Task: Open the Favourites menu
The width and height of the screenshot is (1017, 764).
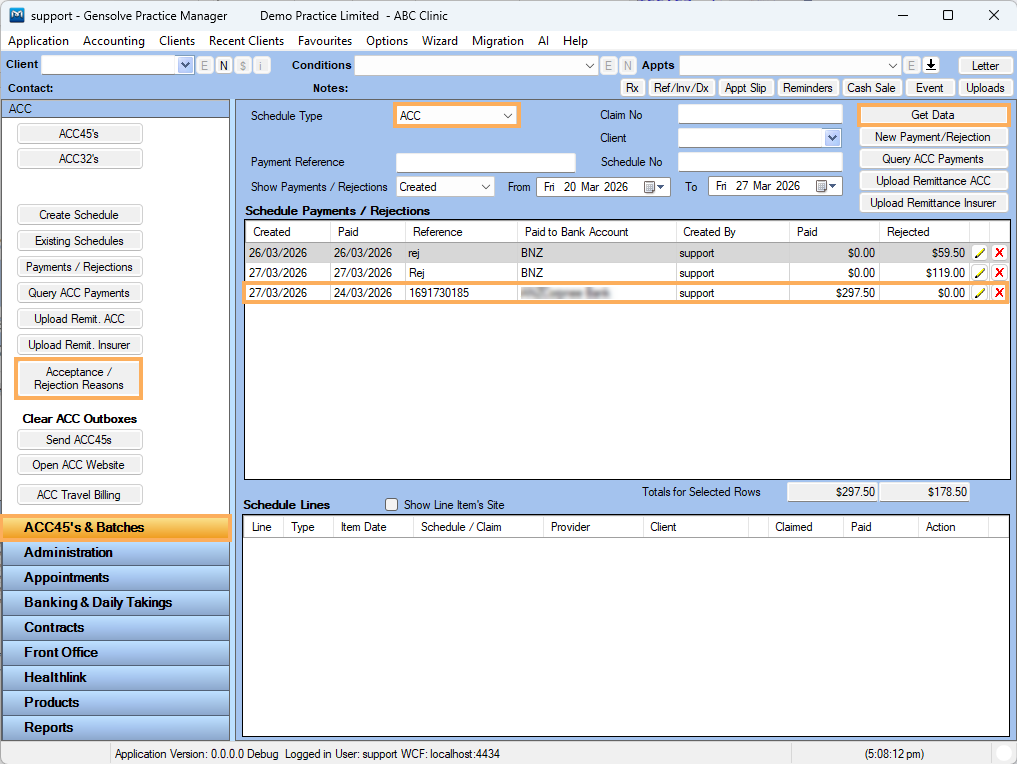Action: (x=325, y=41)
